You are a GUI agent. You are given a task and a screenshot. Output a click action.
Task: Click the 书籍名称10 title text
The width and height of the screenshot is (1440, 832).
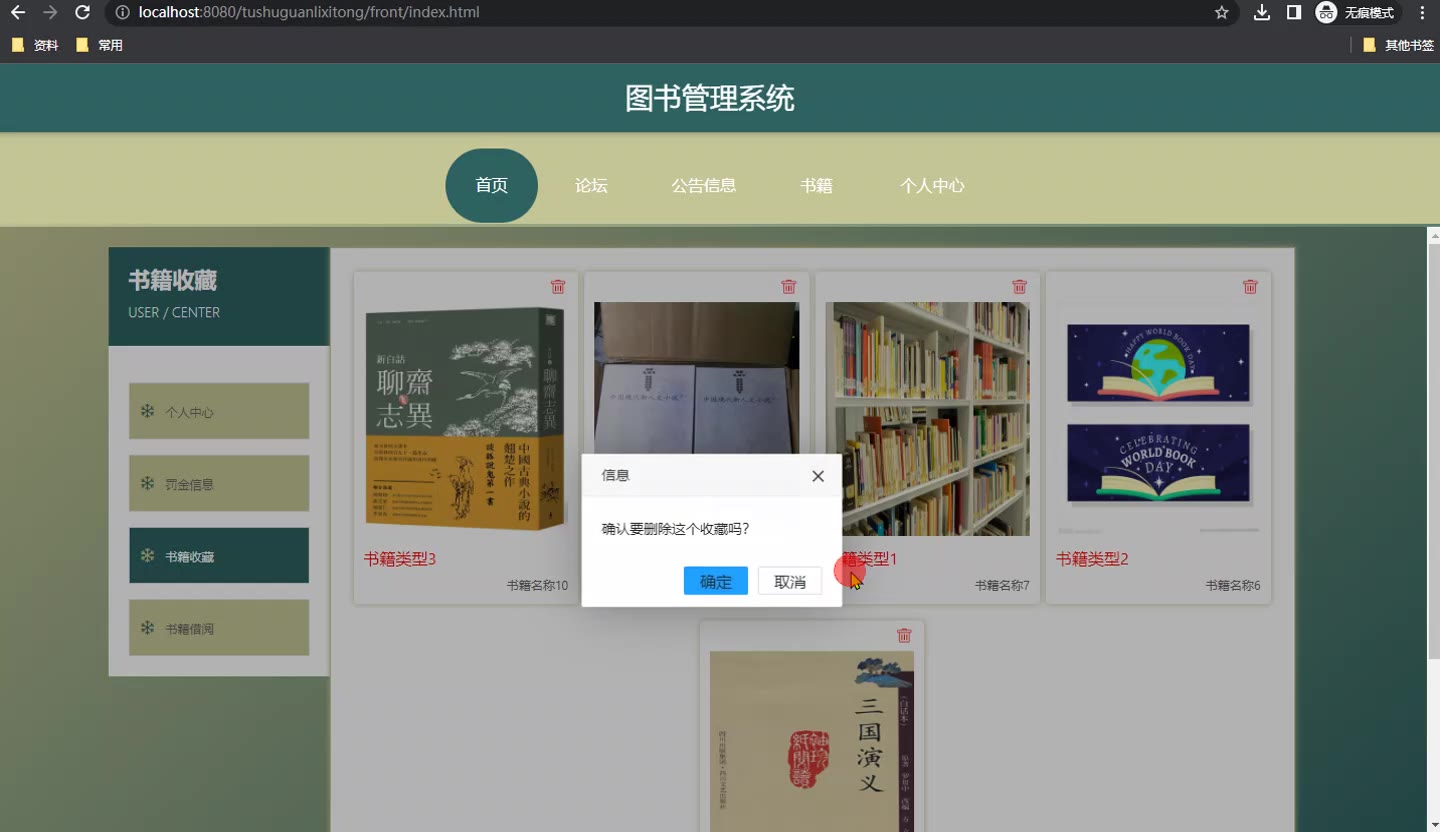point(537,585)
